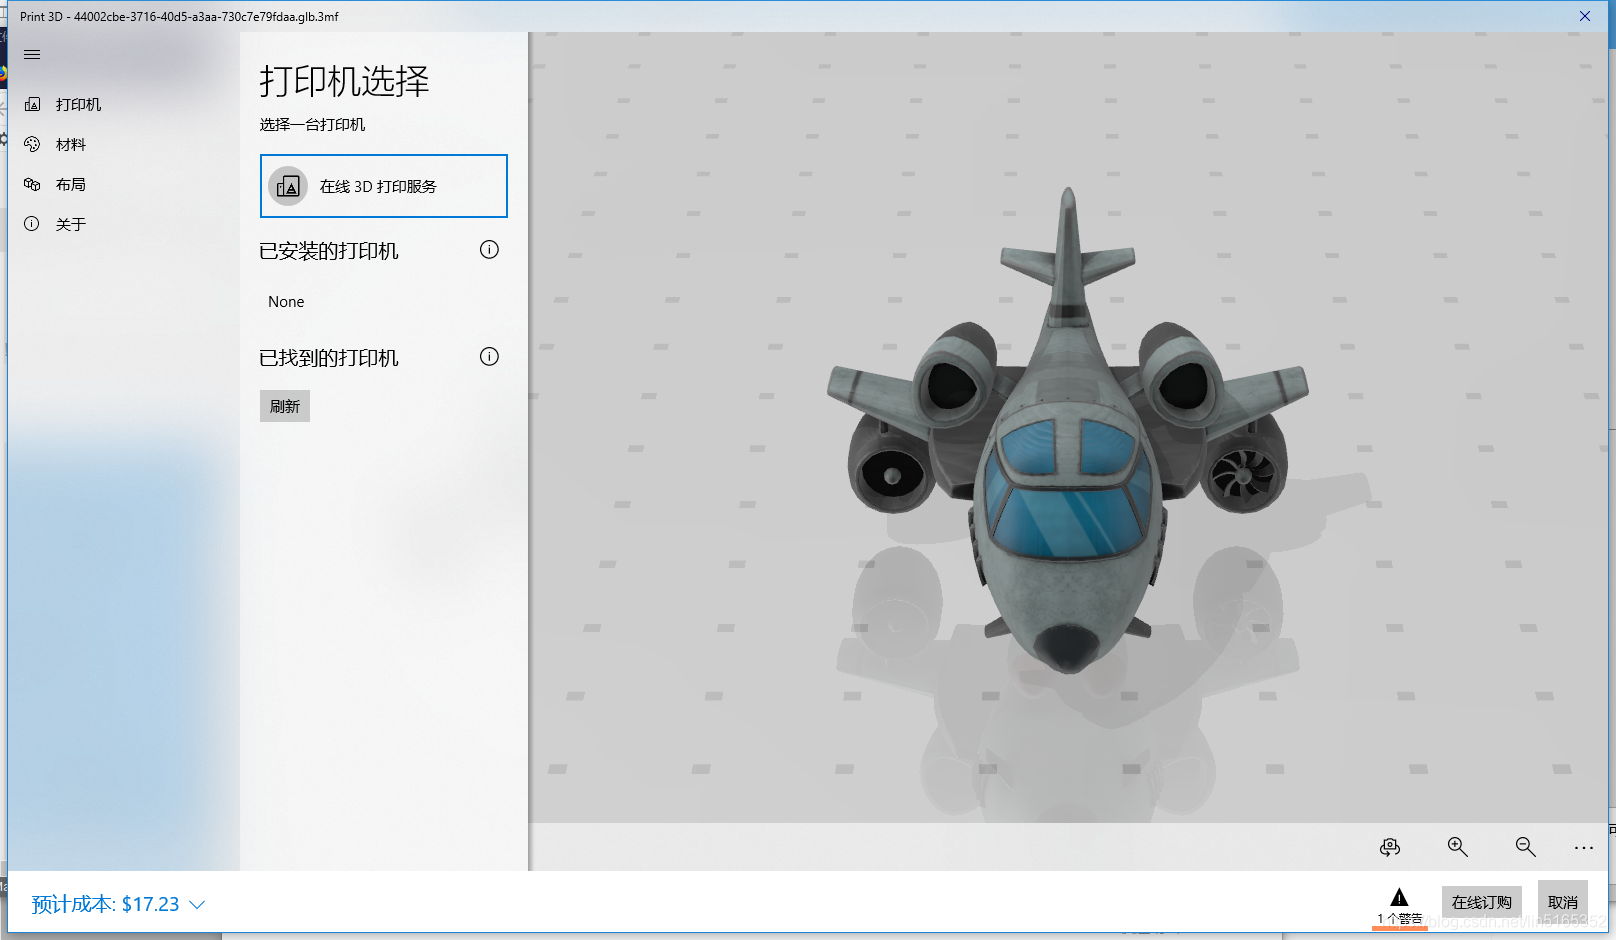Open the more options ellipsis menu
The width and height of the screenshot is (1616, 940).
(1584, 848)
